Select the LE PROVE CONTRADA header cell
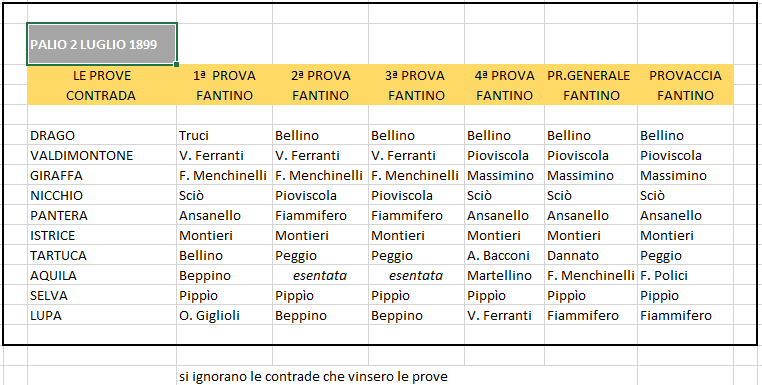 click(102, 85)
